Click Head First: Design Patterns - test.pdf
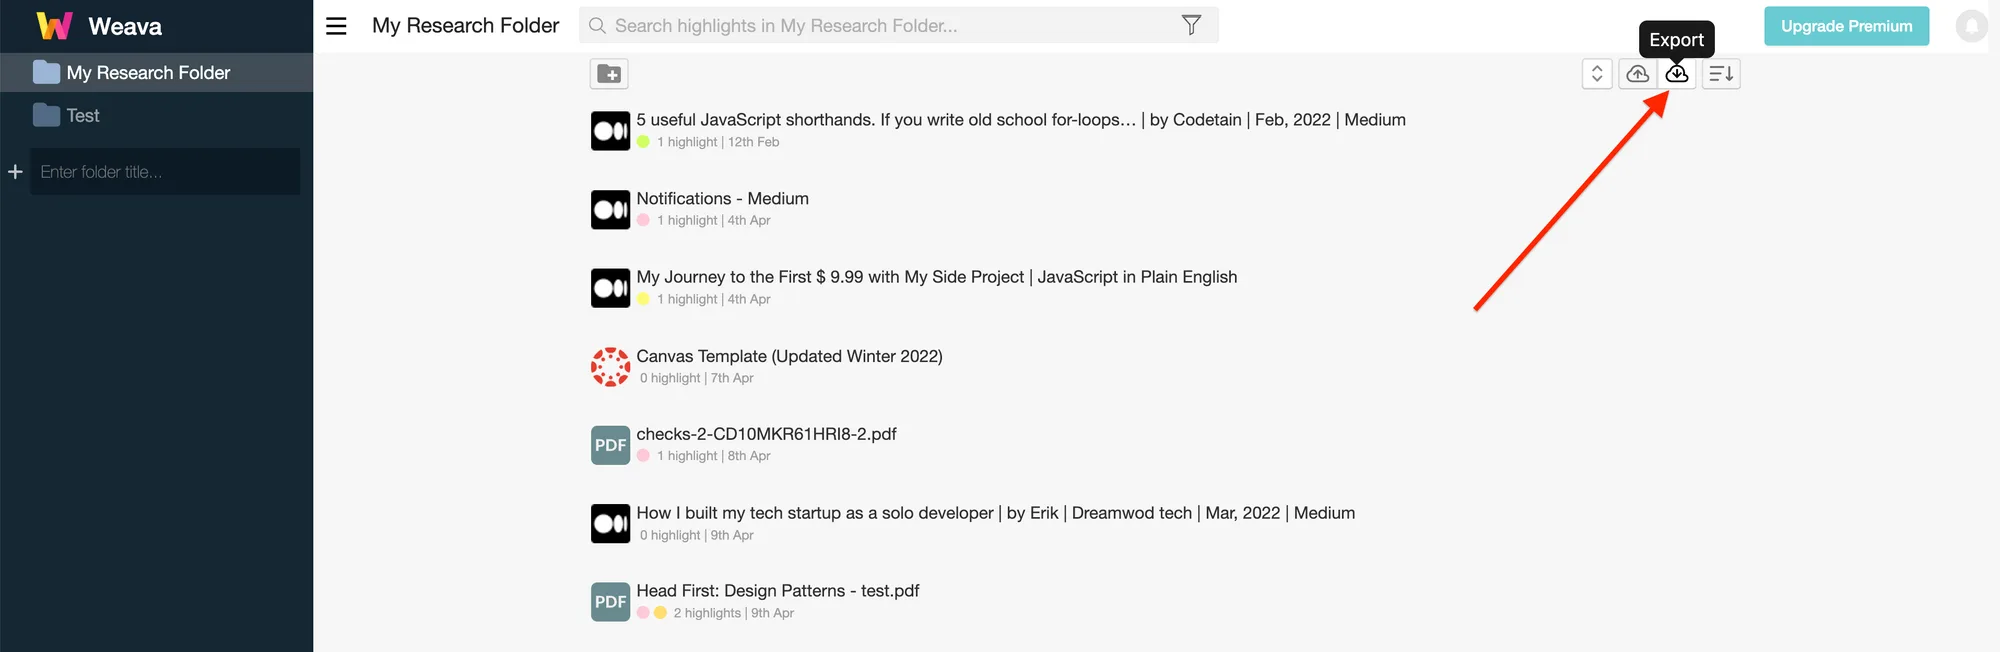This screenshot has width=2000, height=652. tap(778, 591)
